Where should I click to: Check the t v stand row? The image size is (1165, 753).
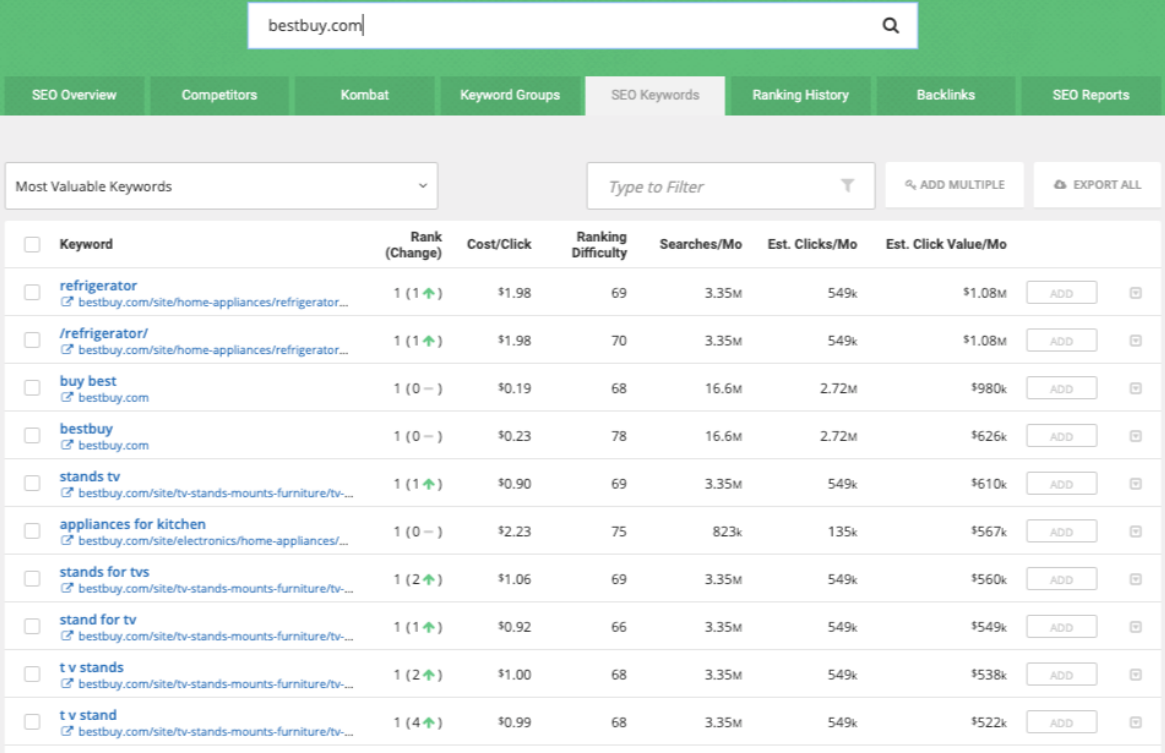point(32,721)
